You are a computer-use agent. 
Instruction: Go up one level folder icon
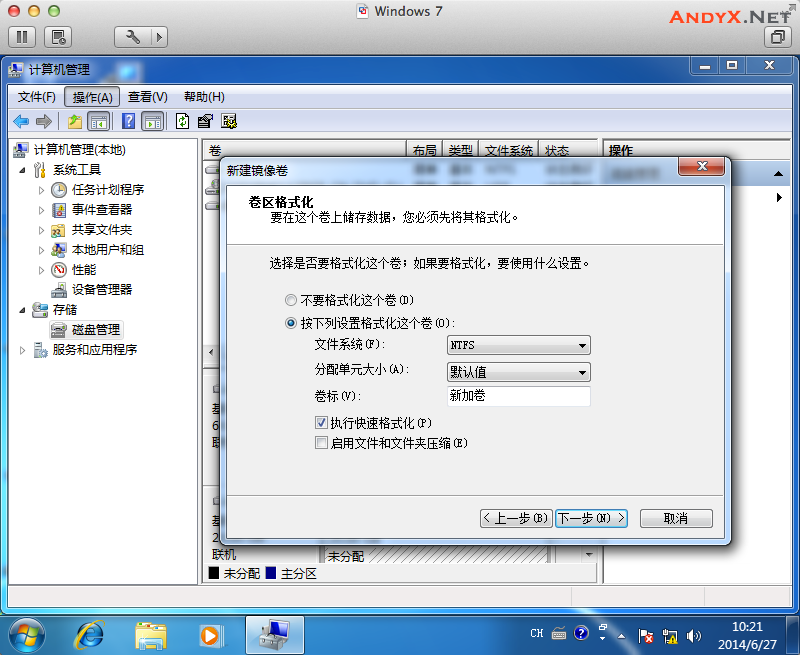coord(75,121)
